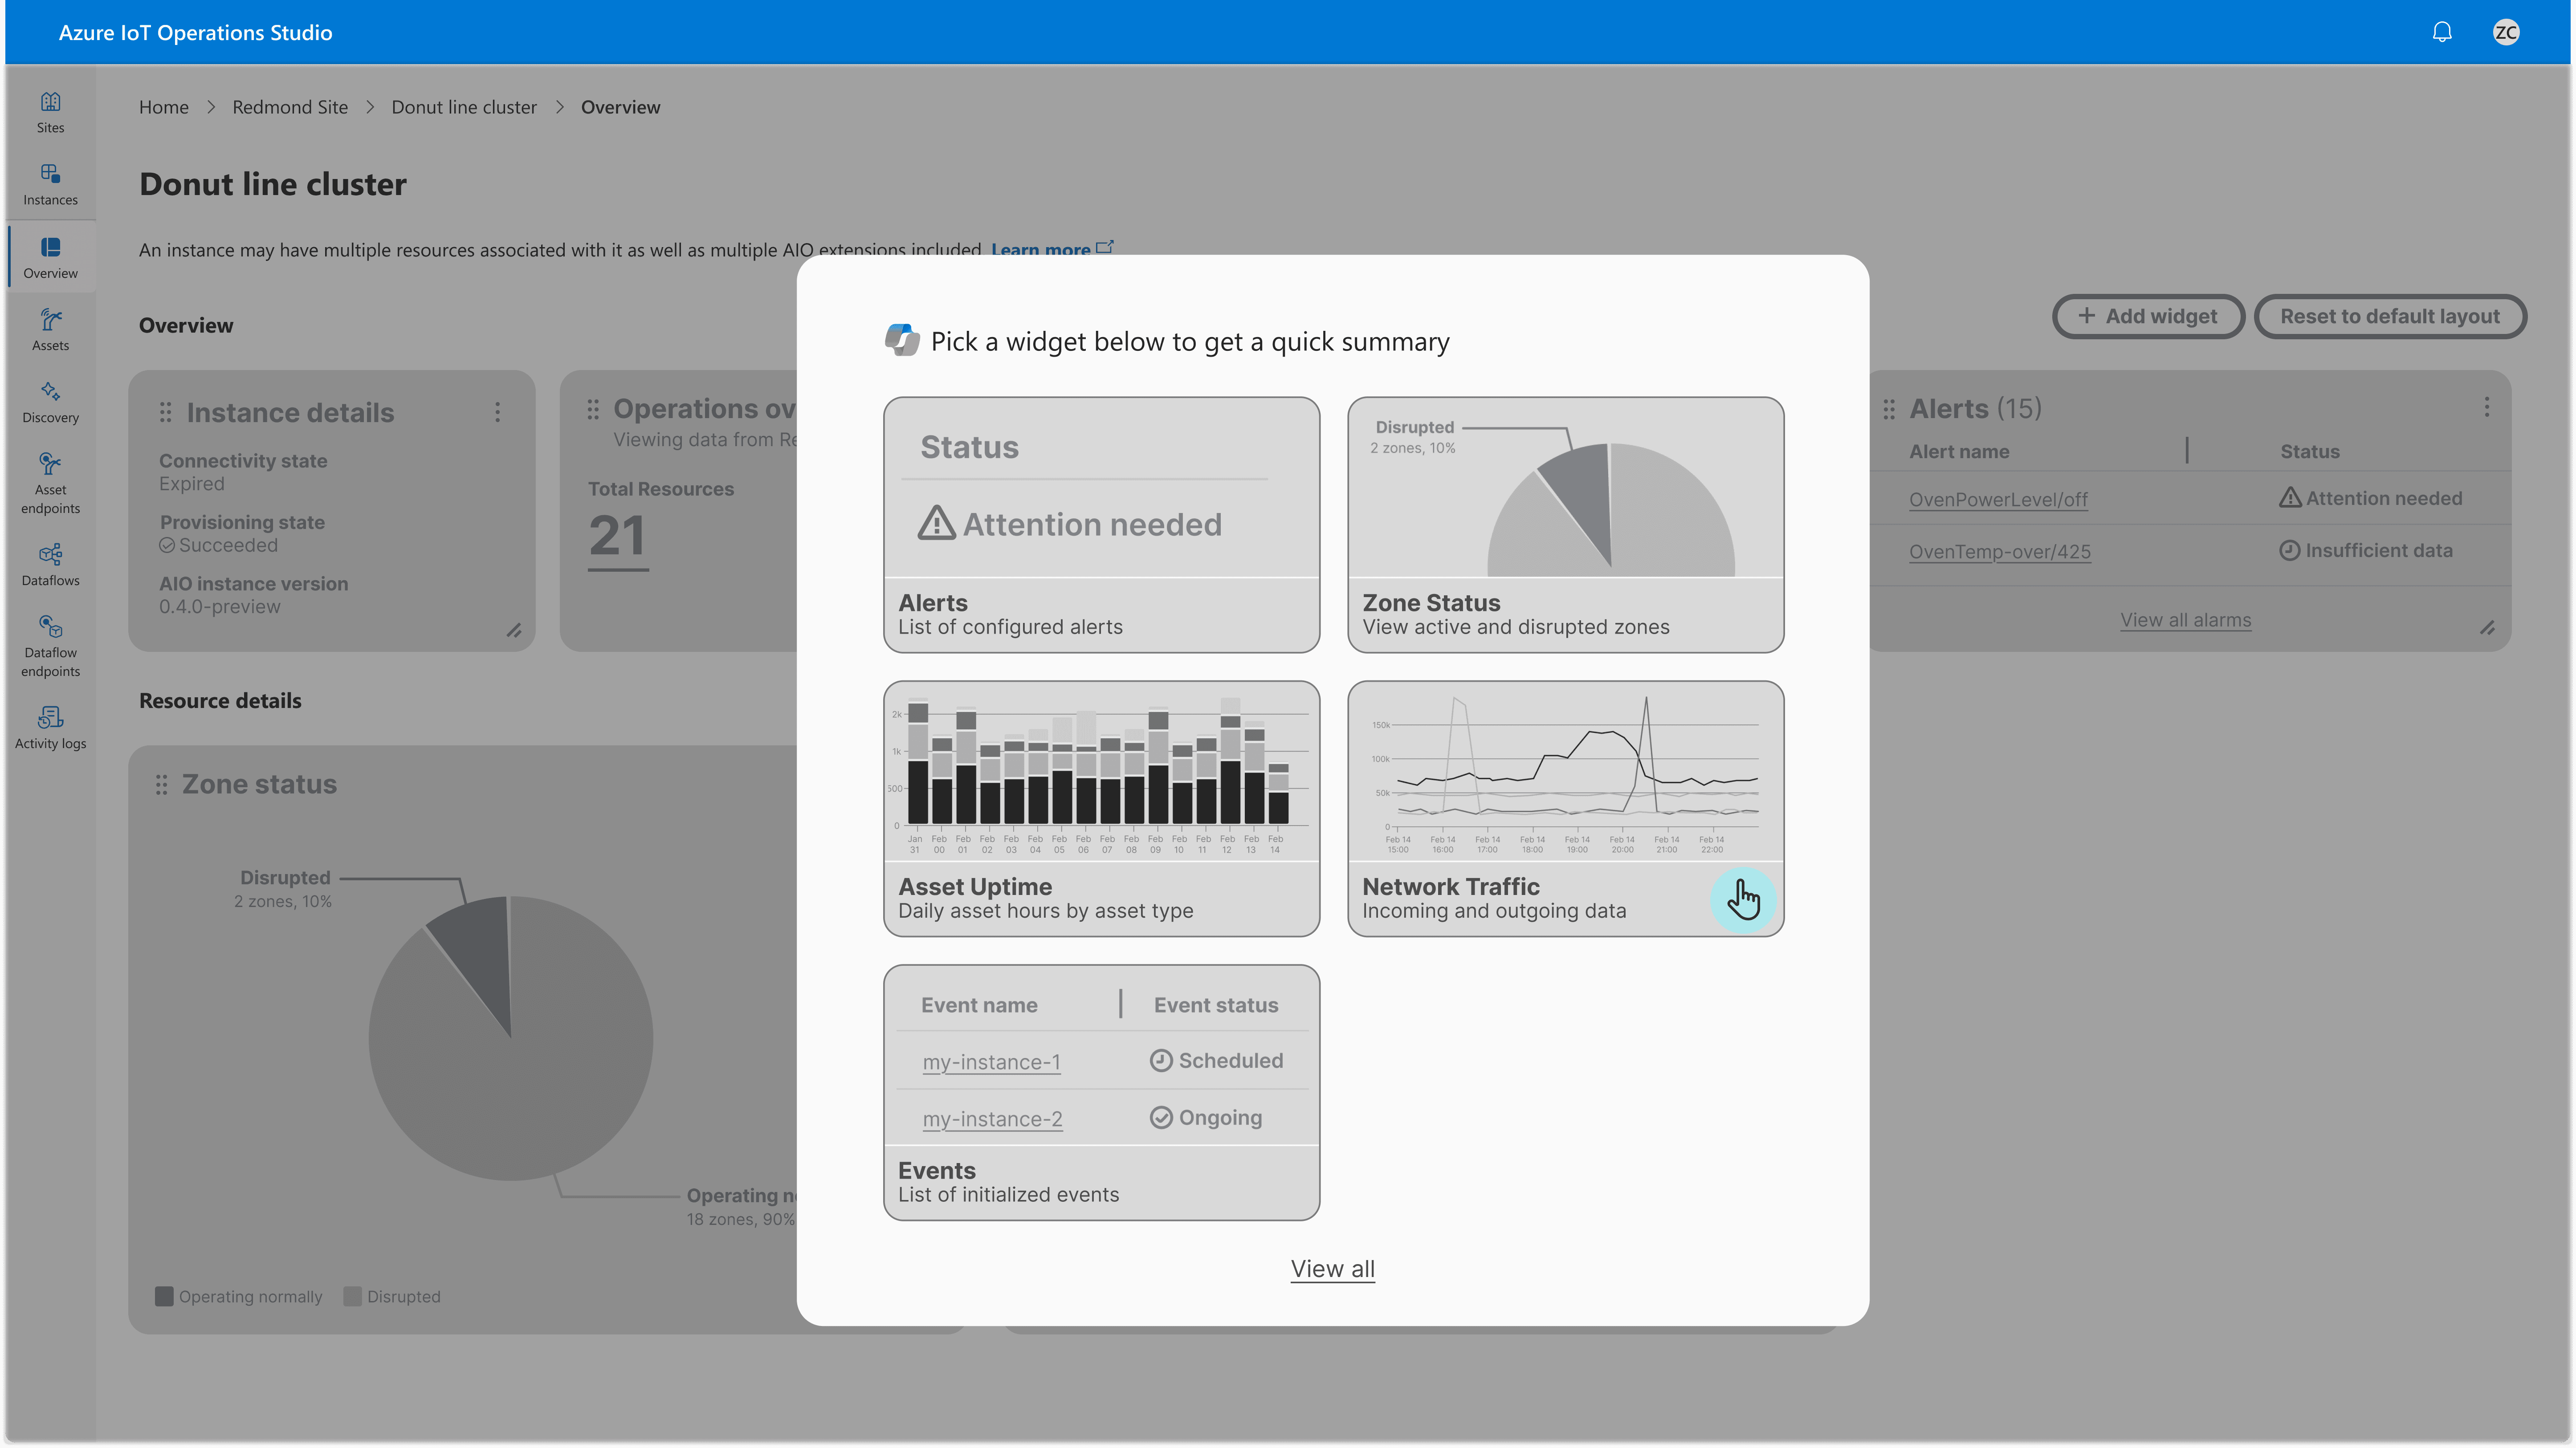Screen dimensions: 2576x1448
Task: Open Alerts widget more options menu
Action: 2486,407
